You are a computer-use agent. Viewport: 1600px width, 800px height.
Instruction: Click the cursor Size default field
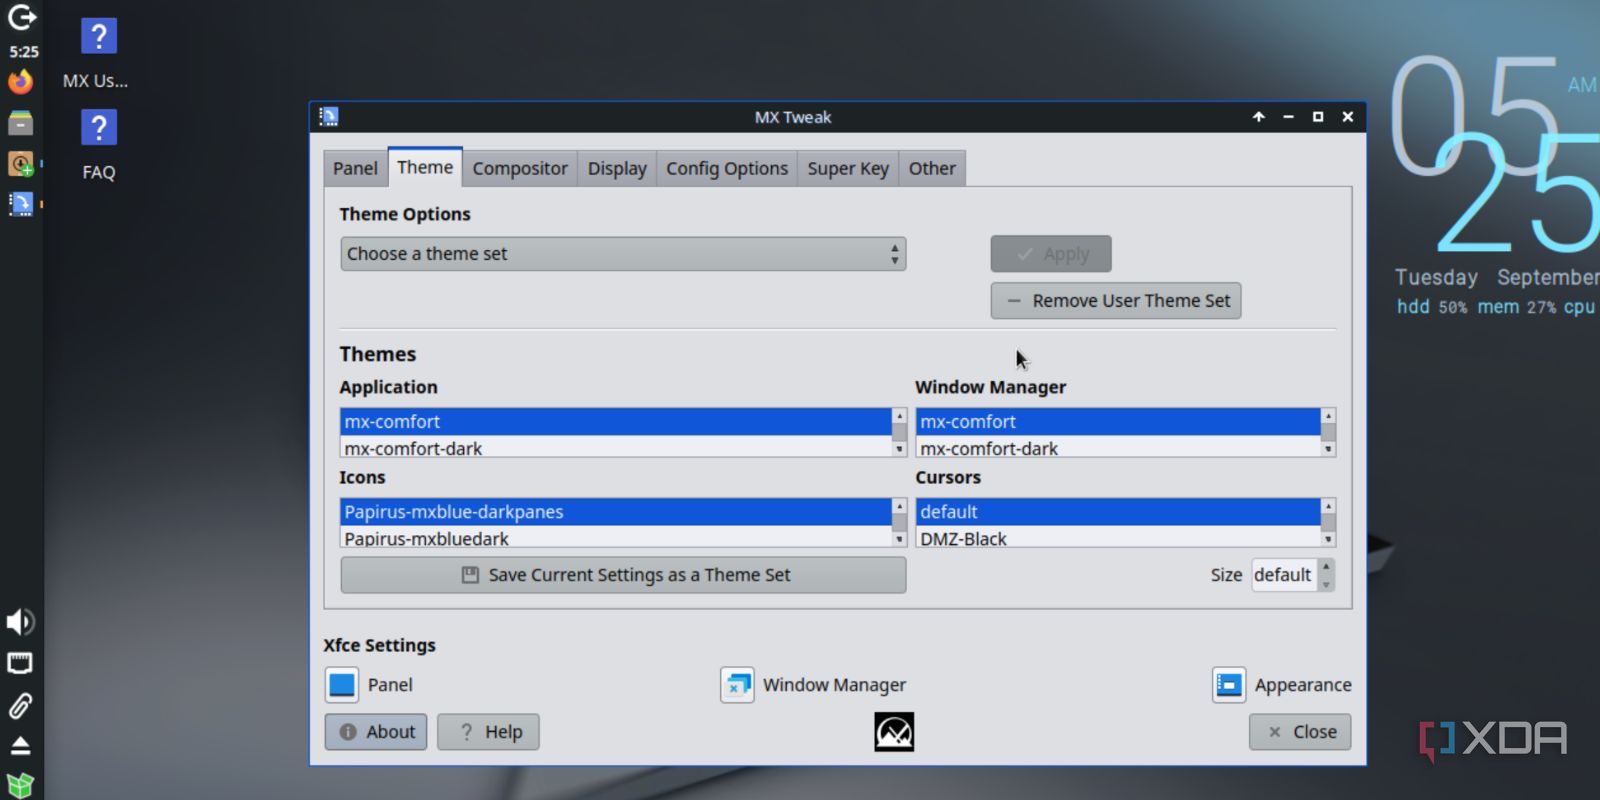click(1284, 575)
